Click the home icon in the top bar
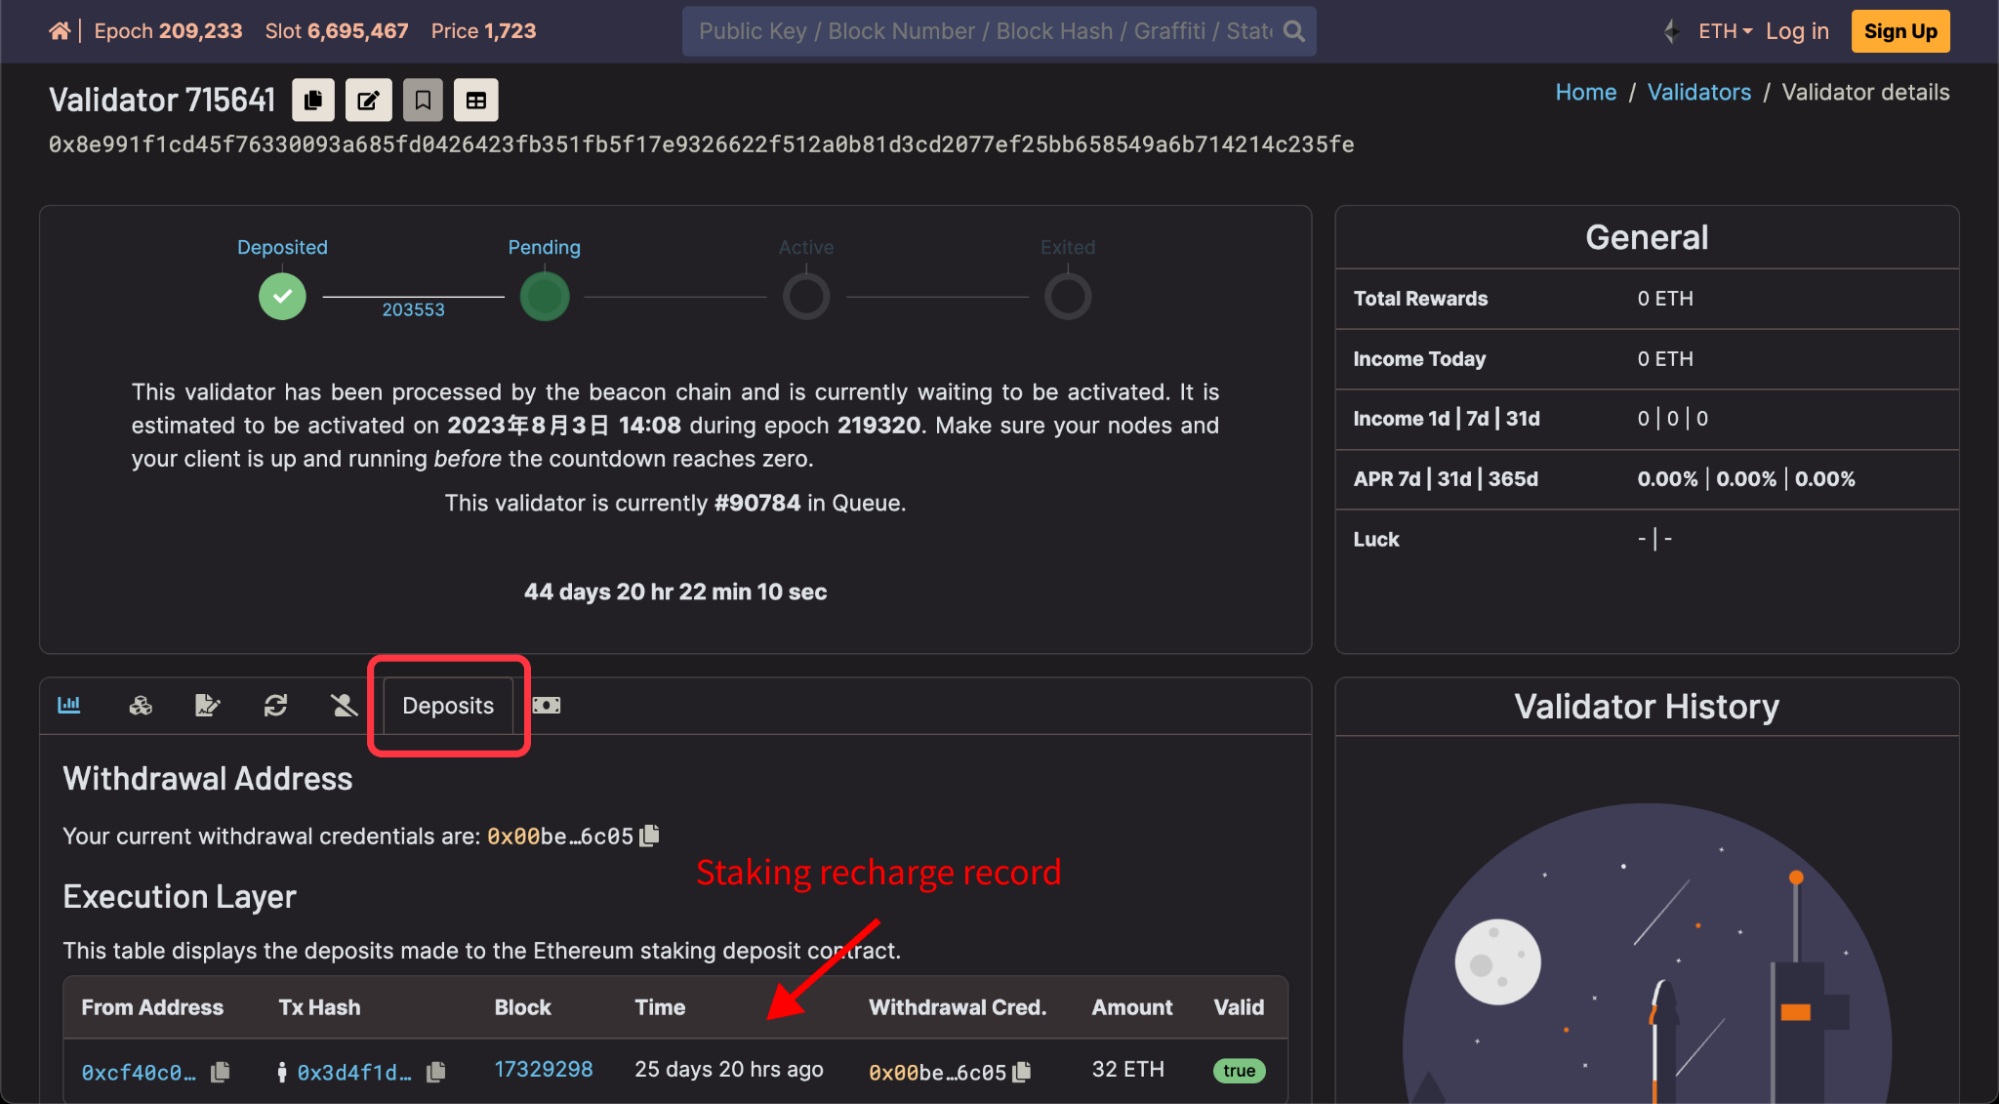 (x=59, y=31)
